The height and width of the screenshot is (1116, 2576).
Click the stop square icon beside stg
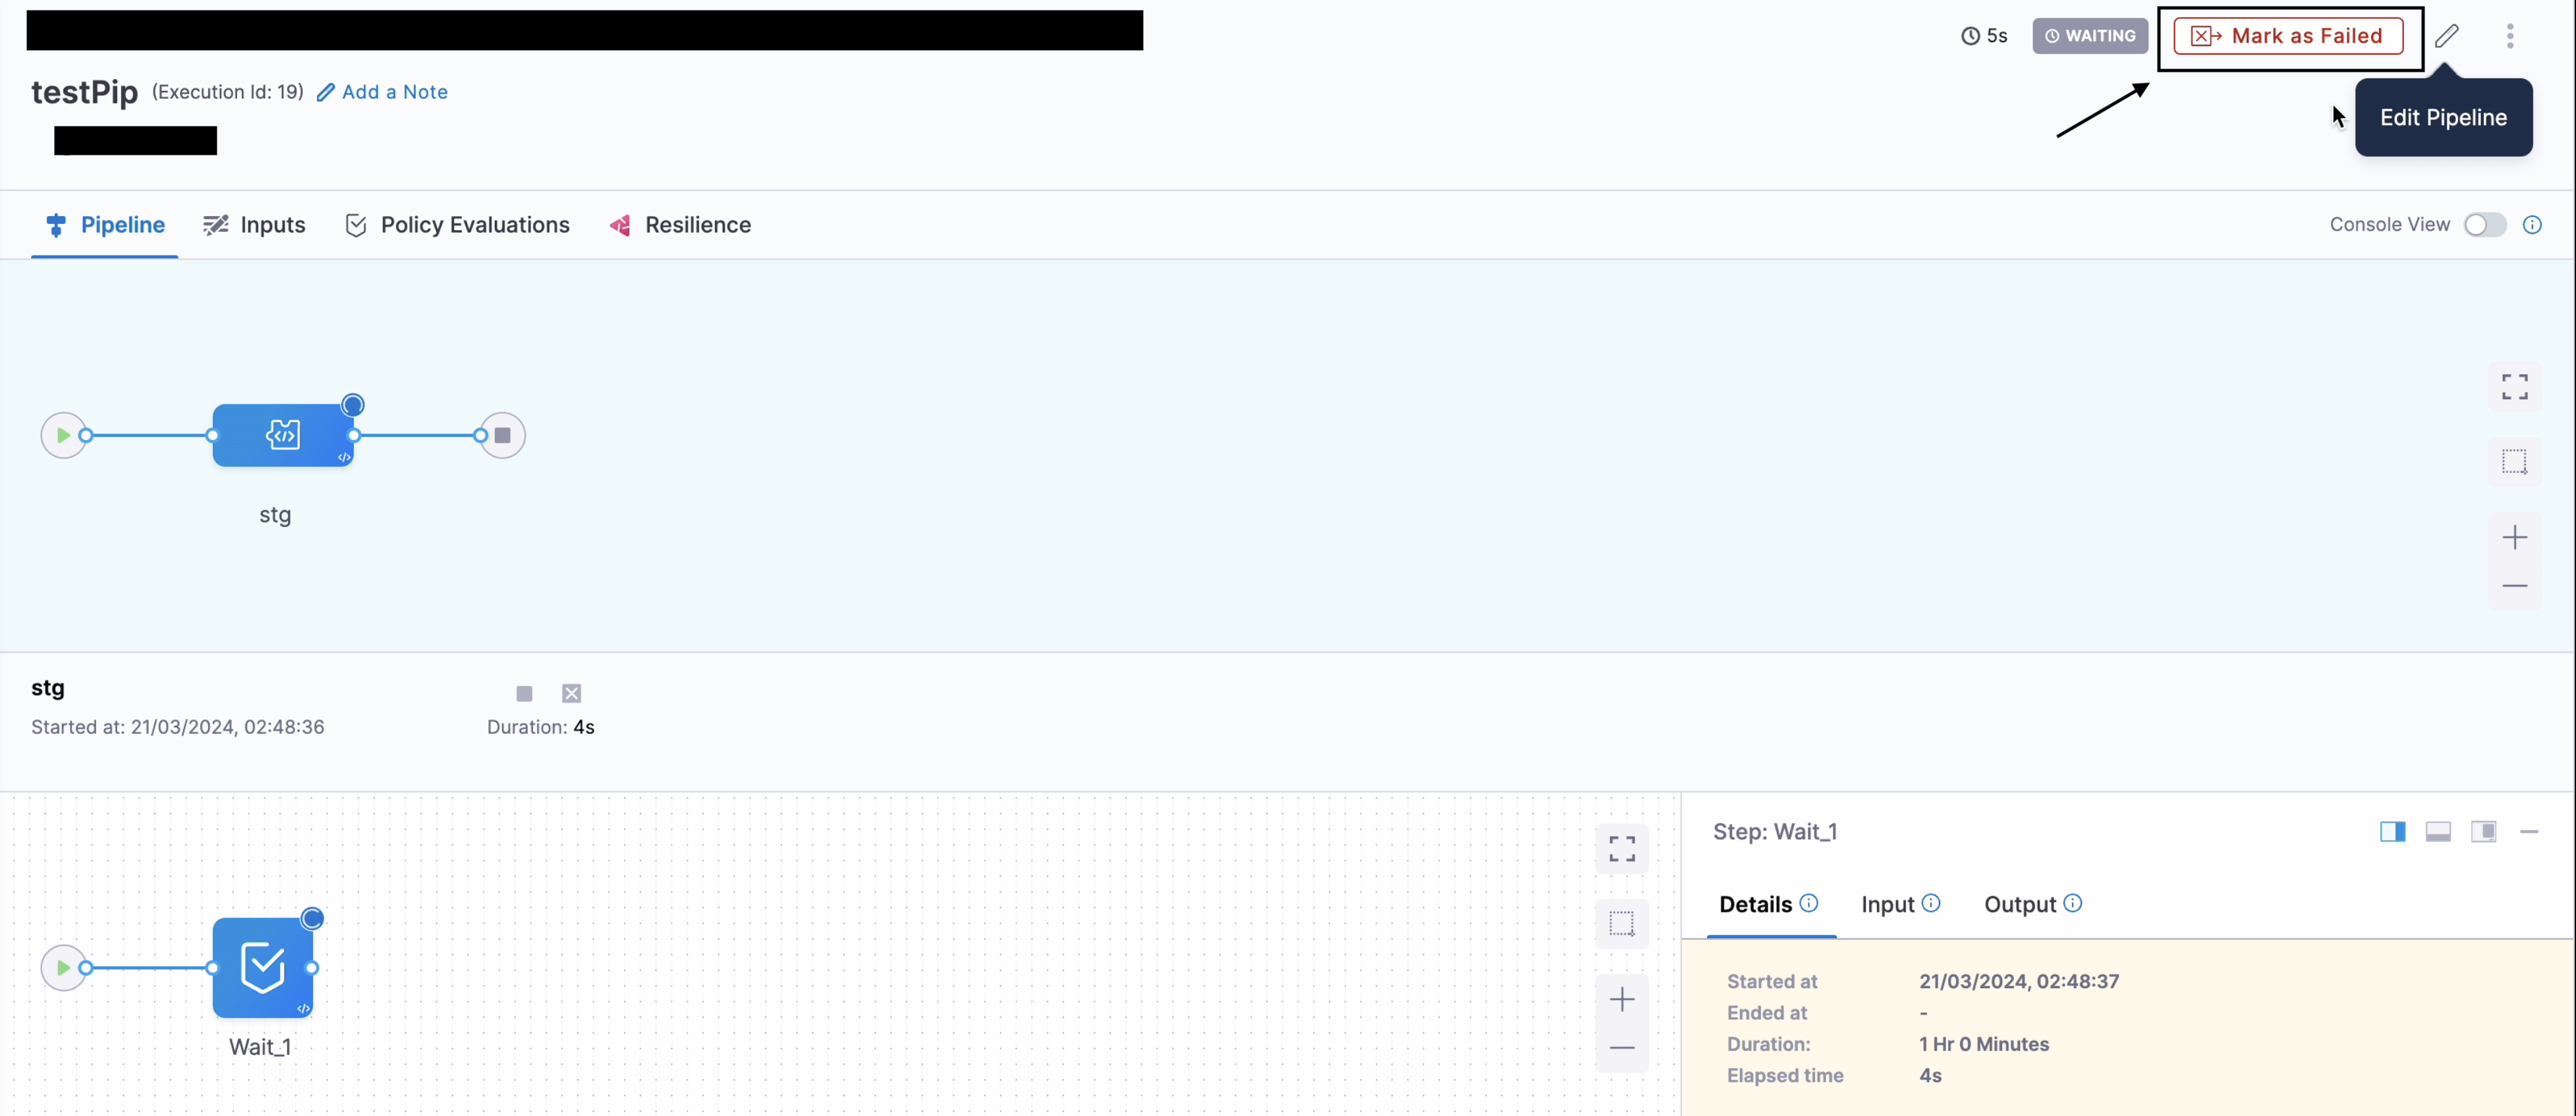click(524, 693)
